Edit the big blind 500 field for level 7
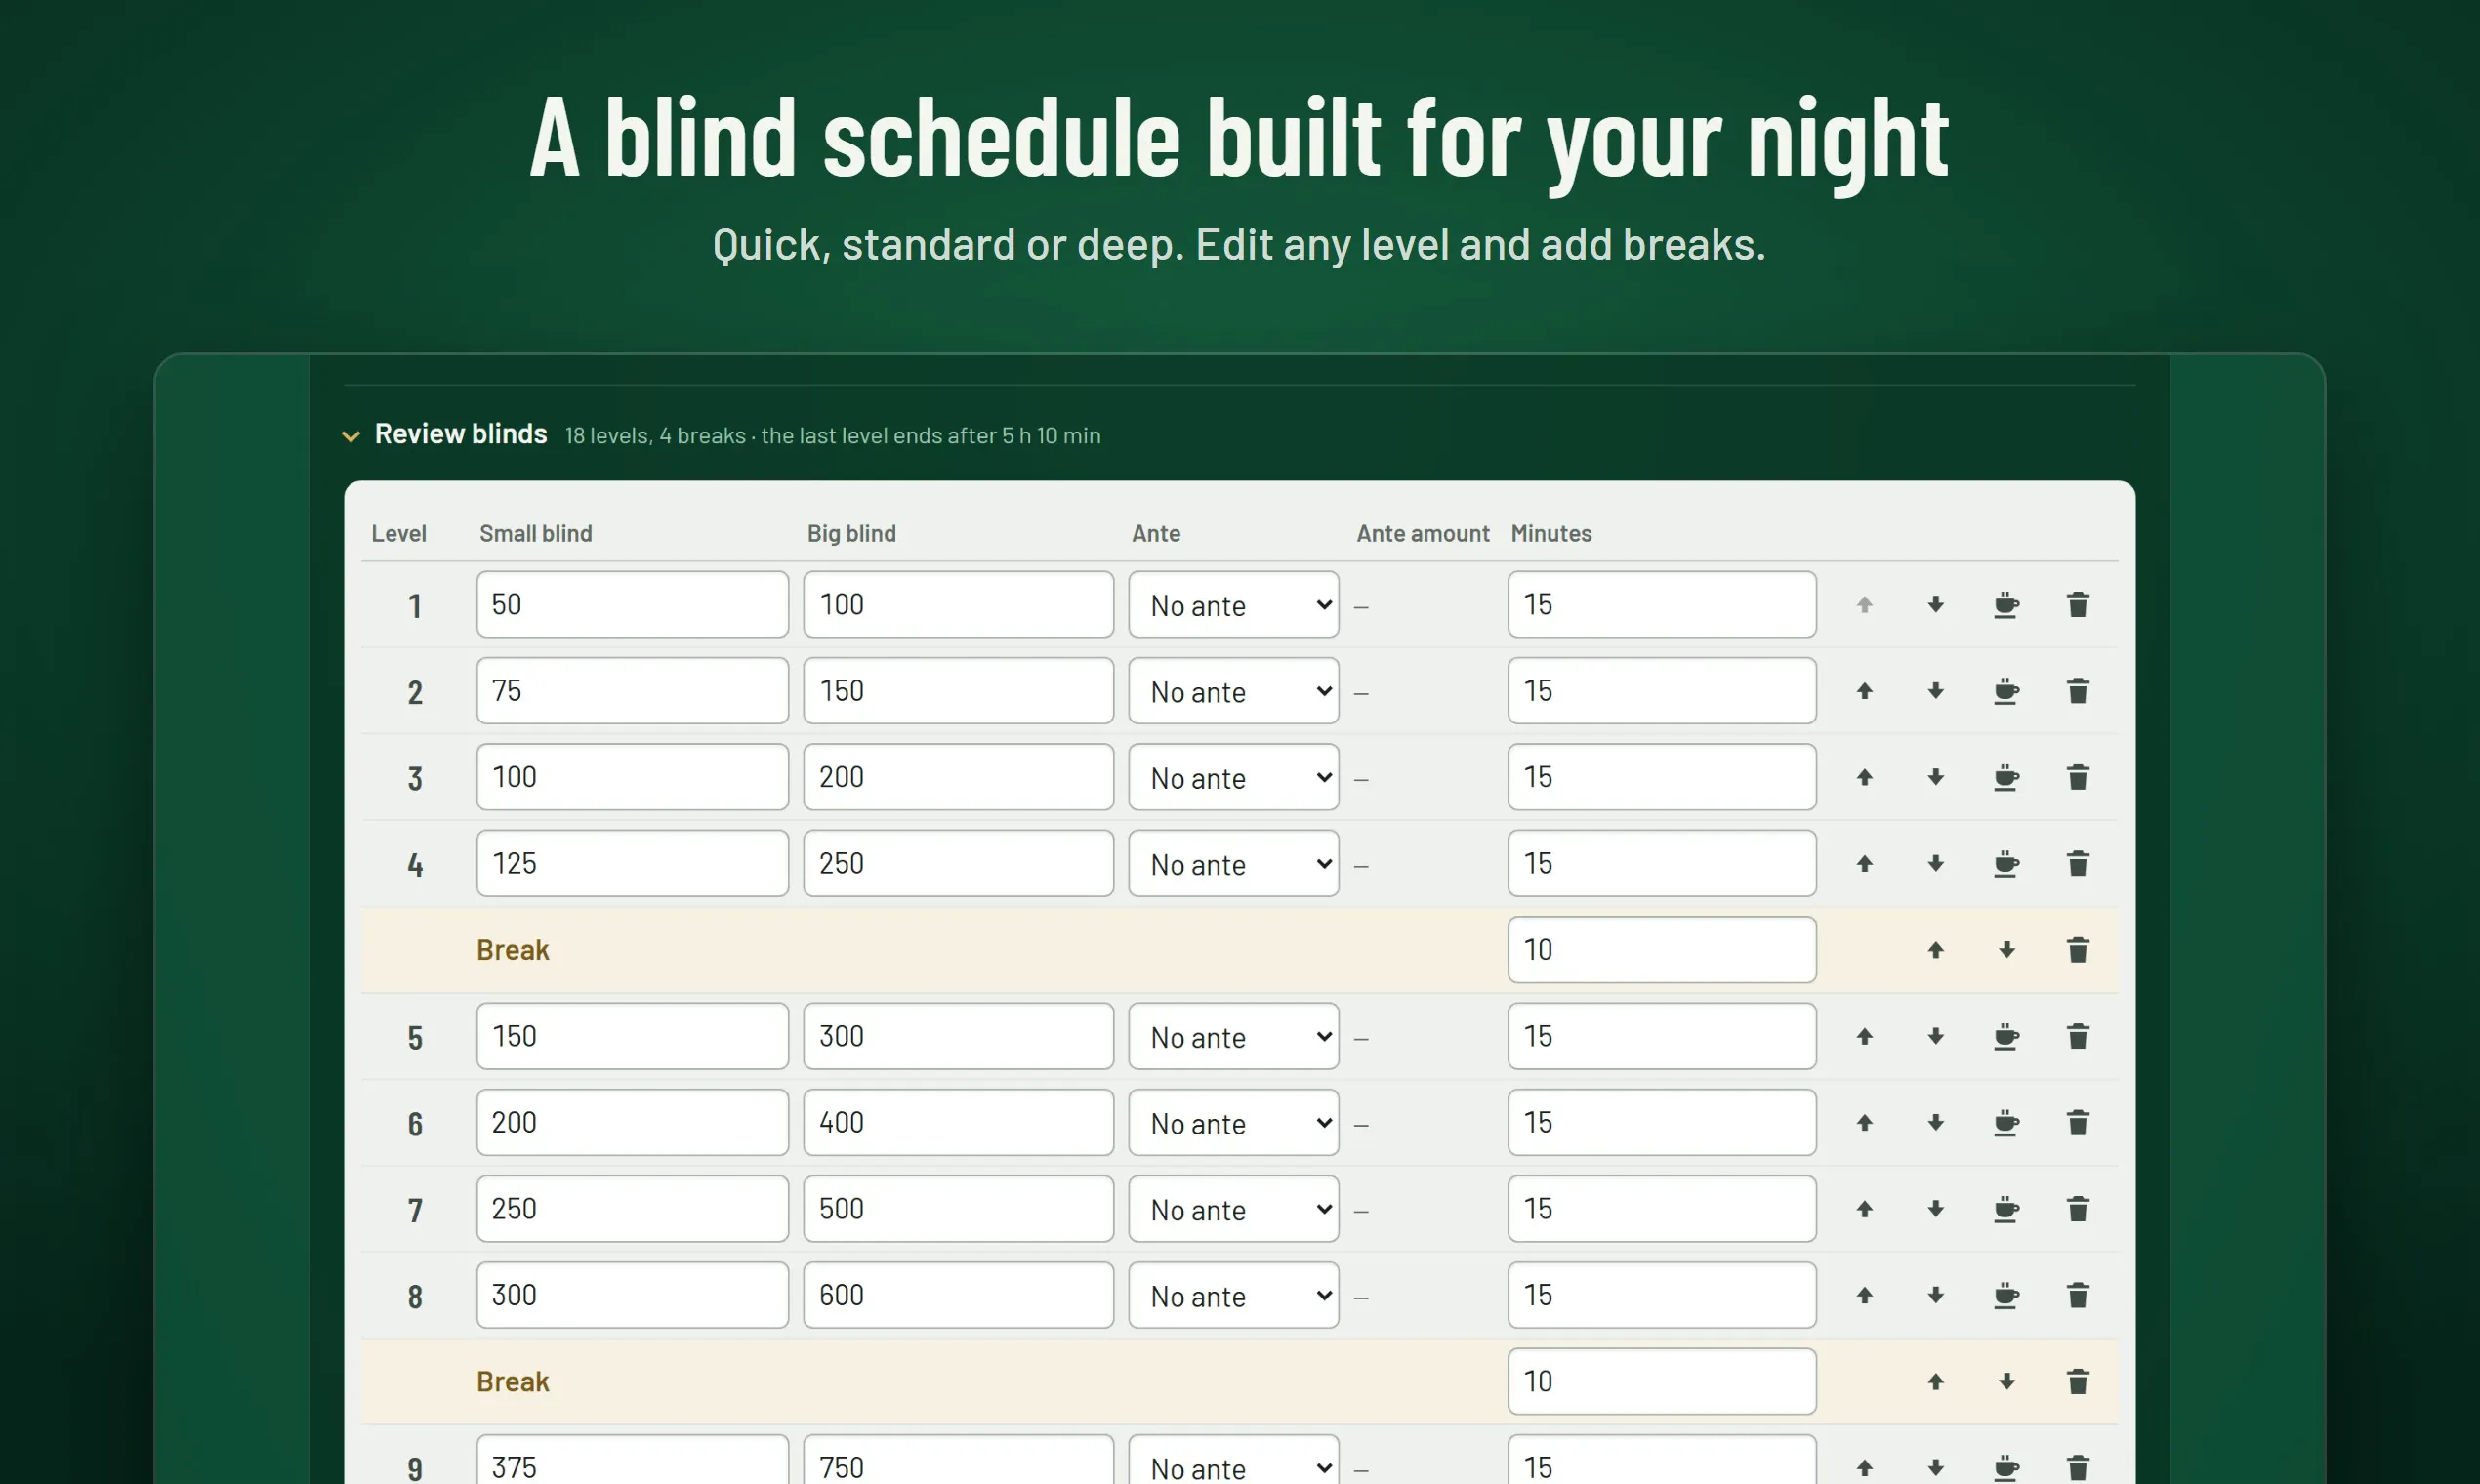This screenshot has height=1484, width=2480. [x=958, y=1208]
